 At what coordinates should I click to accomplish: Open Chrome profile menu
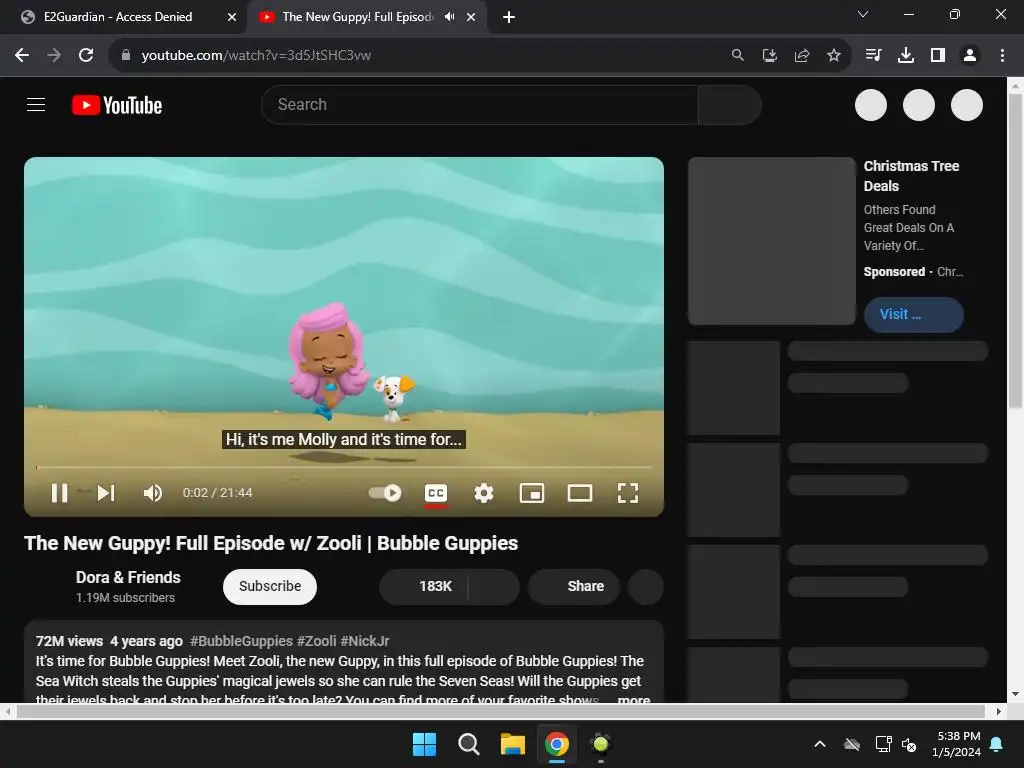click(970, 55)
